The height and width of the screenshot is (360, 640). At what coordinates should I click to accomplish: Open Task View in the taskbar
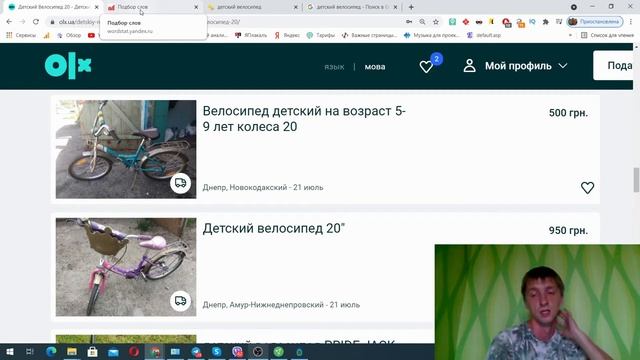coord(30,351)
